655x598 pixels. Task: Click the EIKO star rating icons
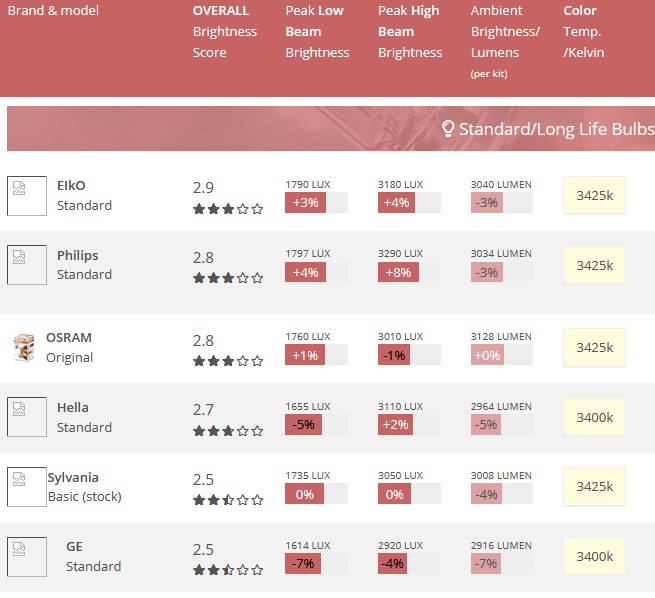(228, 209)
